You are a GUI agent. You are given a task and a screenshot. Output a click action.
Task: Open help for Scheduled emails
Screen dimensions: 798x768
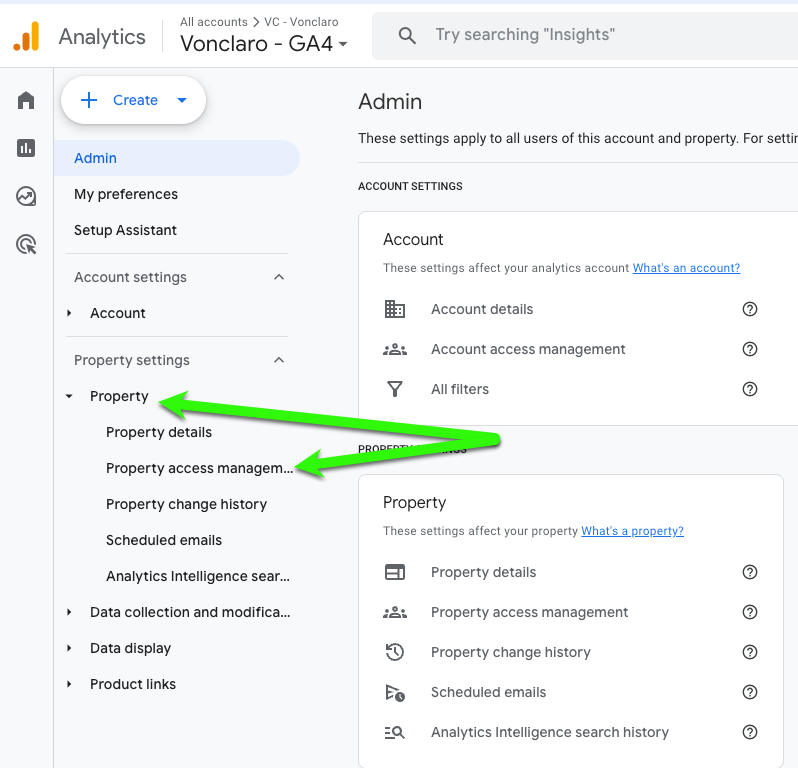pos(750,692)
